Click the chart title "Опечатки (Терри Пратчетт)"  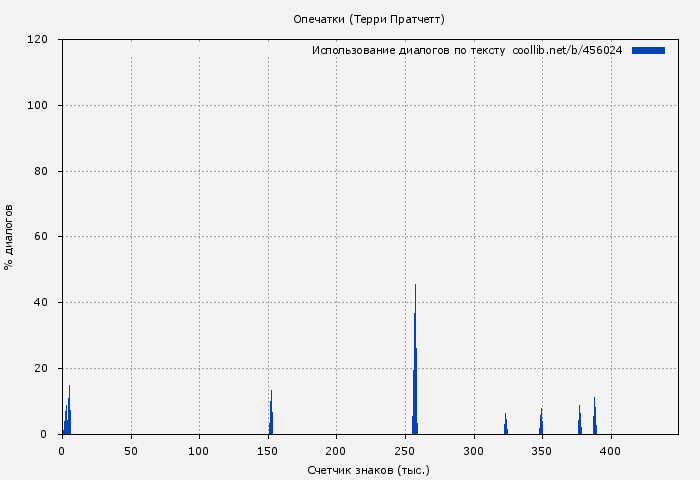coord(369,19)
